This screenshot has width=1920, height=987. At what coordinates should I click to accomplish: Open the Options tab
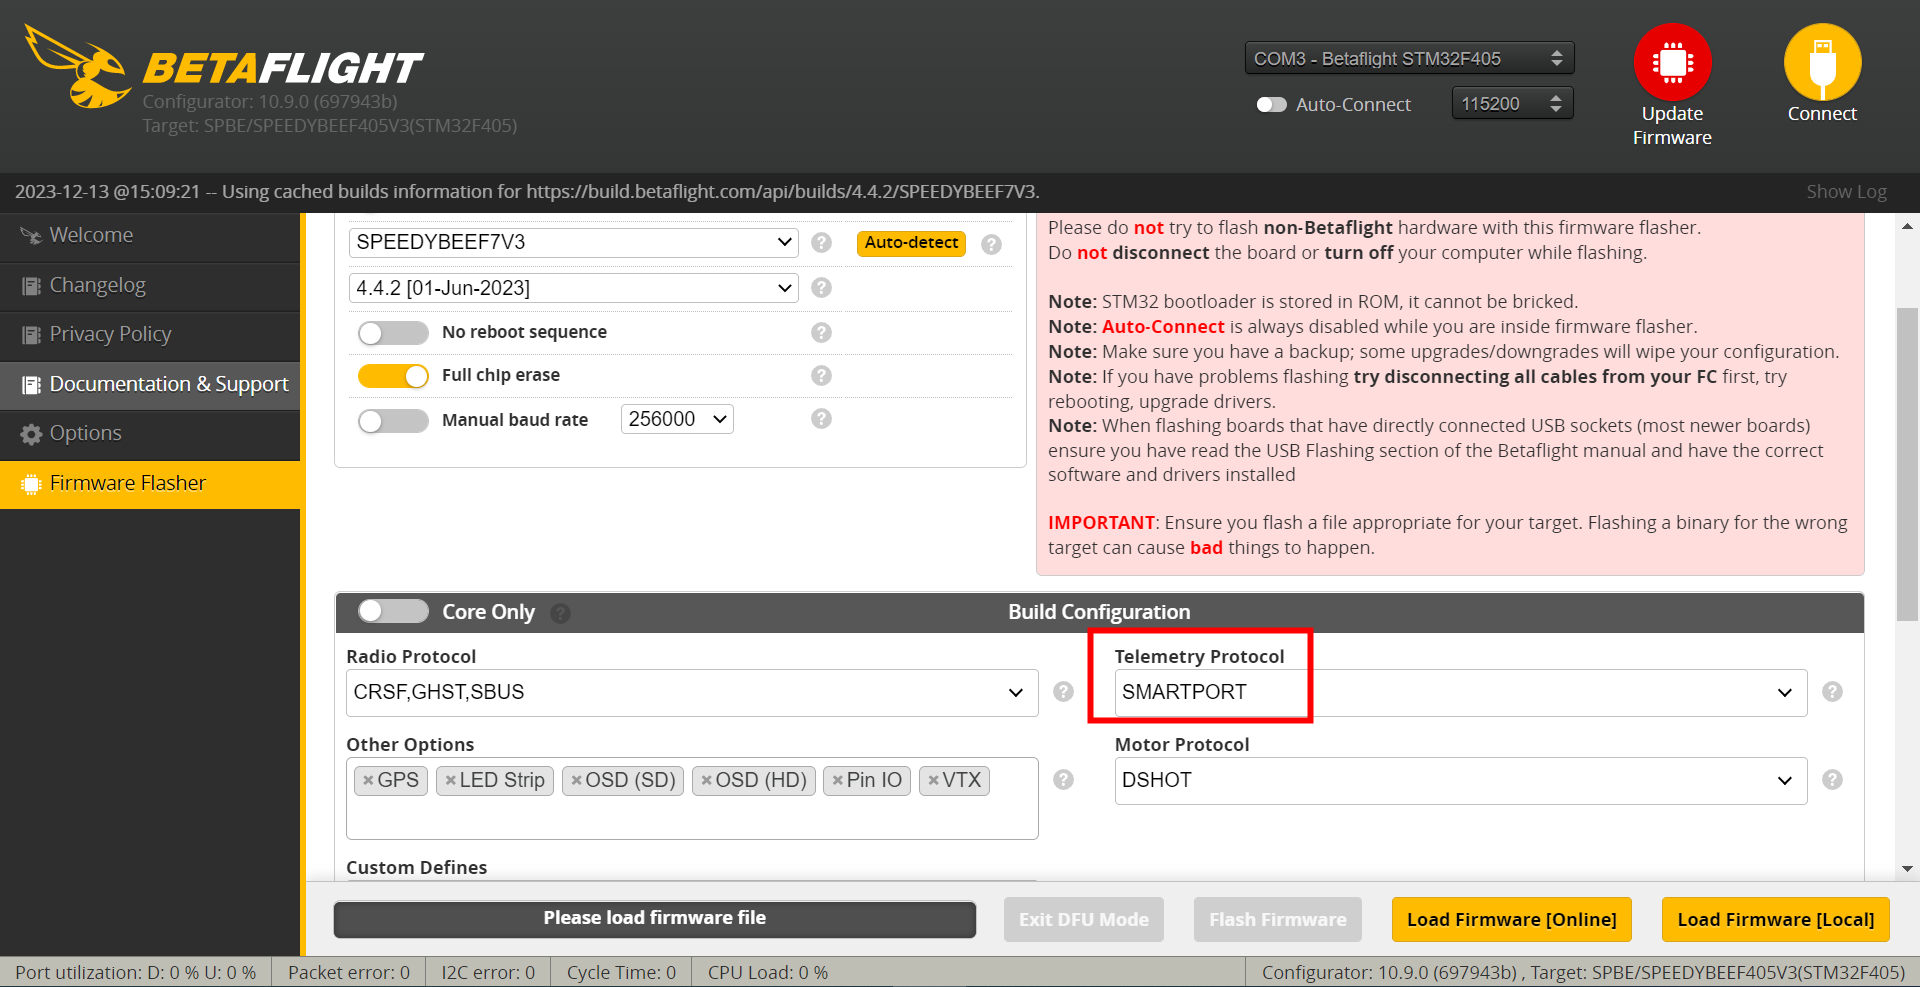pos(150,434)
